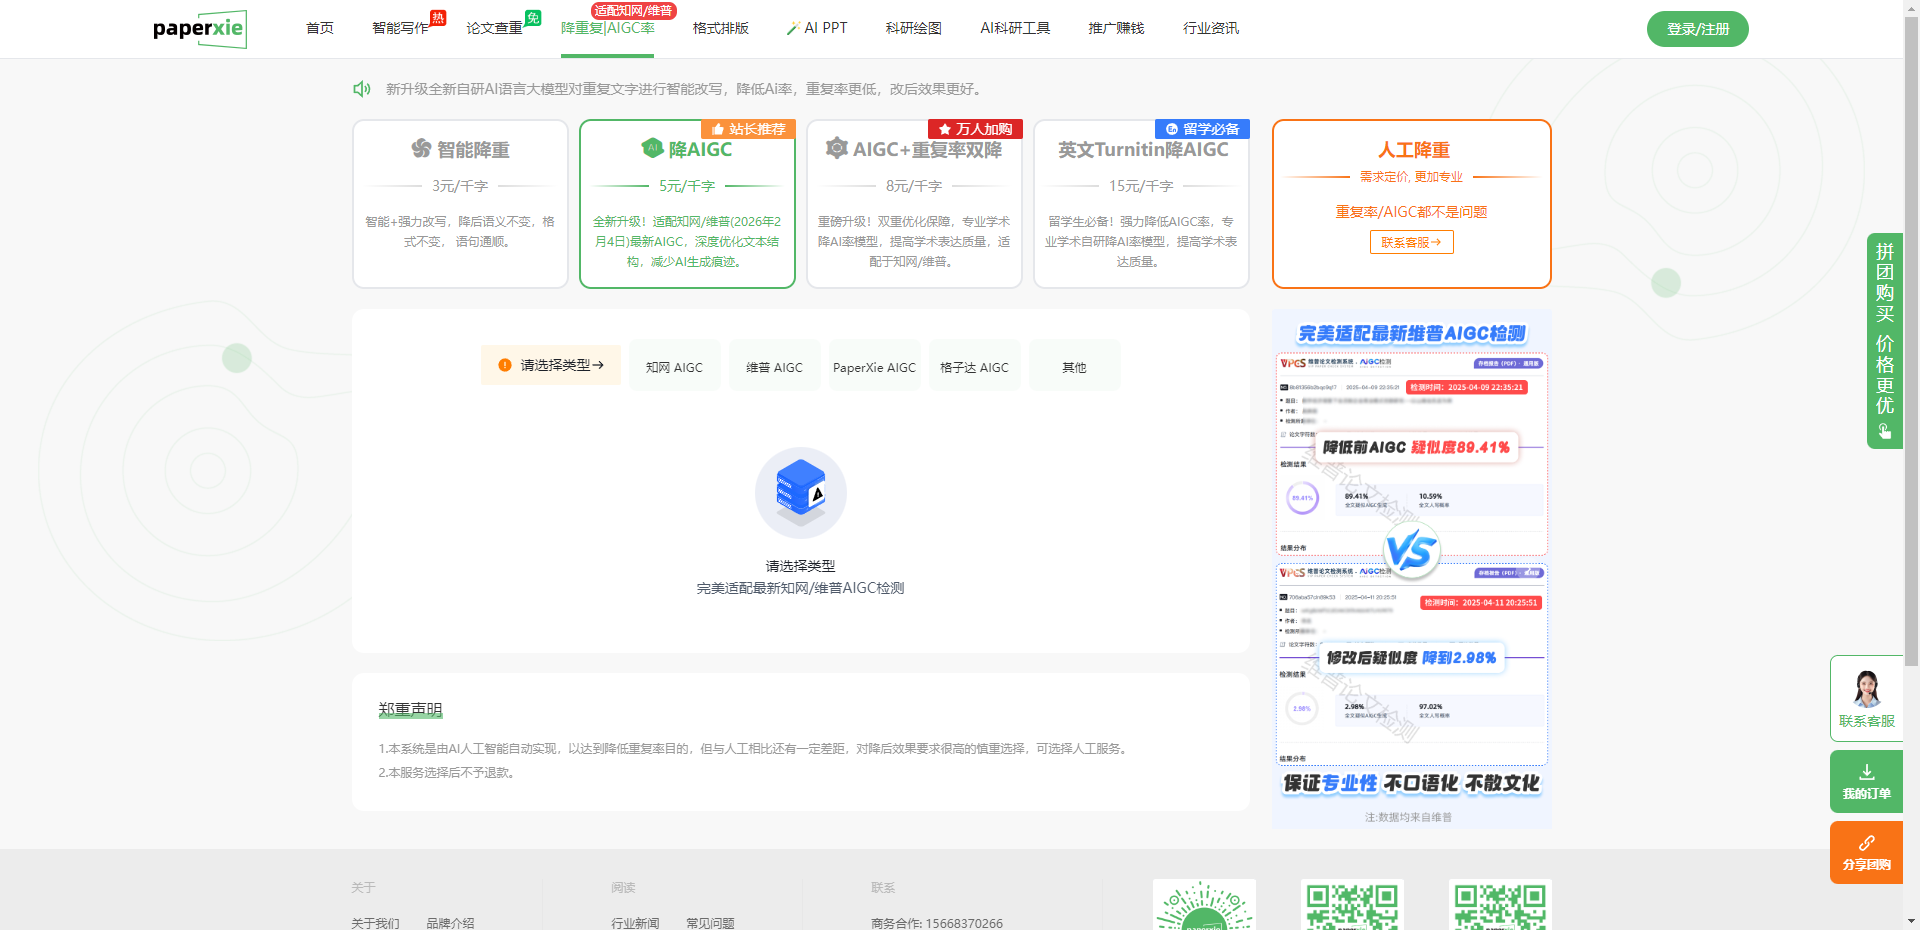The image size is (1920, 930).
Task: Select the AIGC+重复率双降 8元/千字 card
Action: click(914, 204)
